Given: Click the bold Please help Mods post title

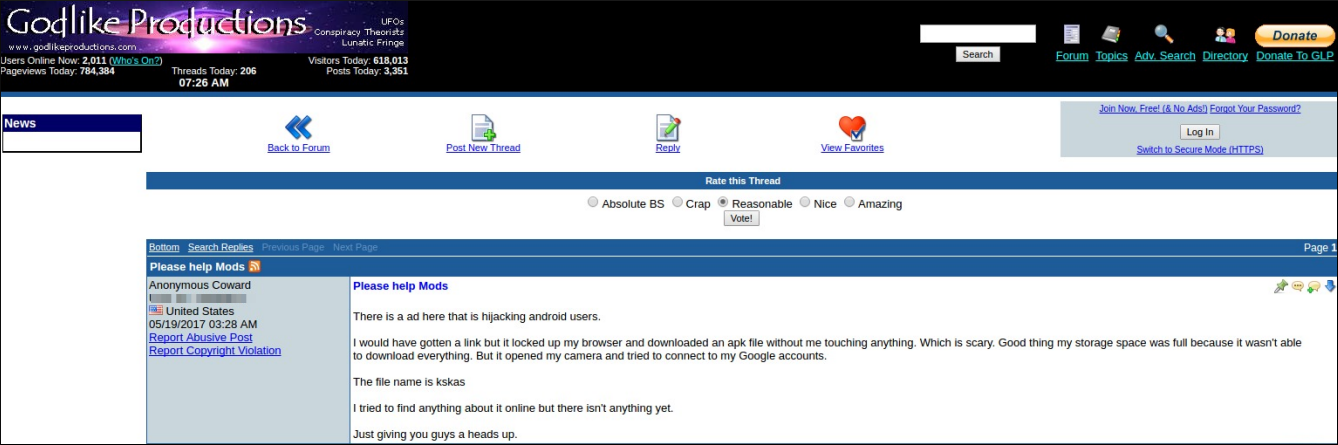Looking at the screenshot, I should click(400, 286).
